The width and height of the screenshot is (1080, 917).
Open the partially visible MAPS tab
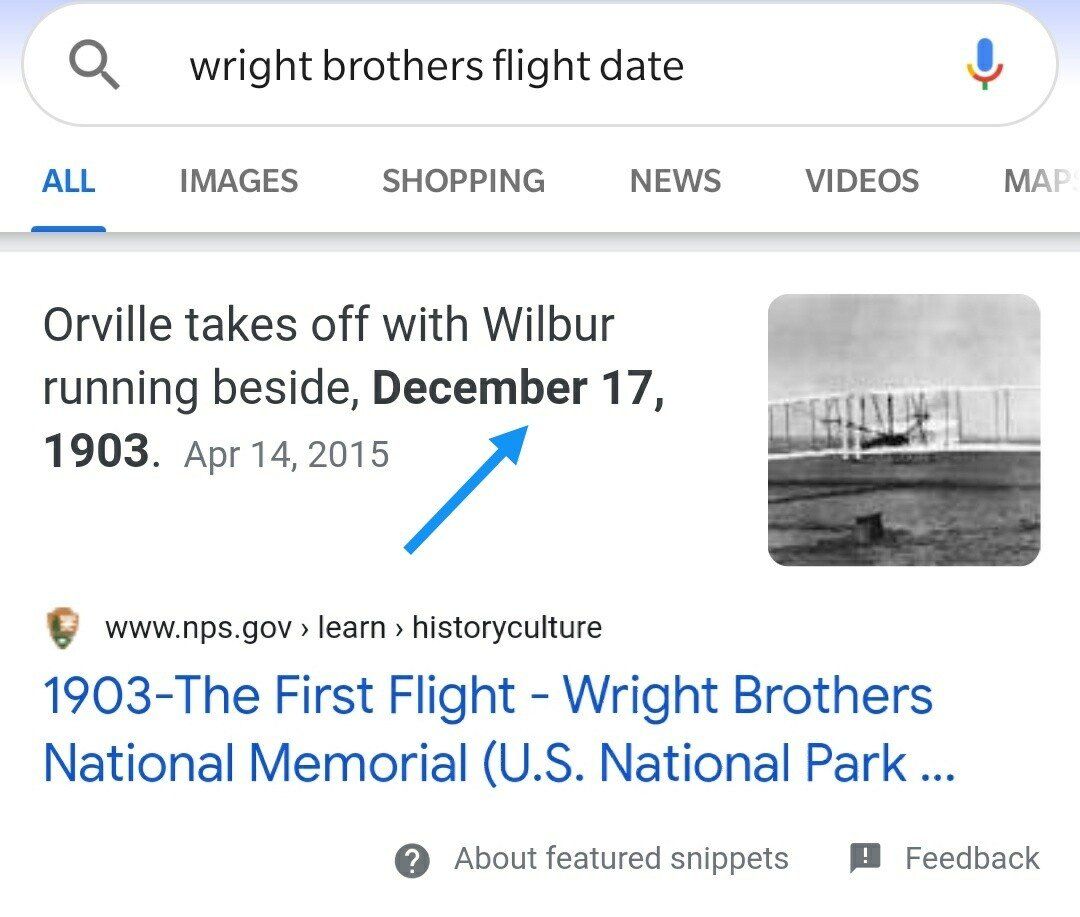tap(1040, 181)
